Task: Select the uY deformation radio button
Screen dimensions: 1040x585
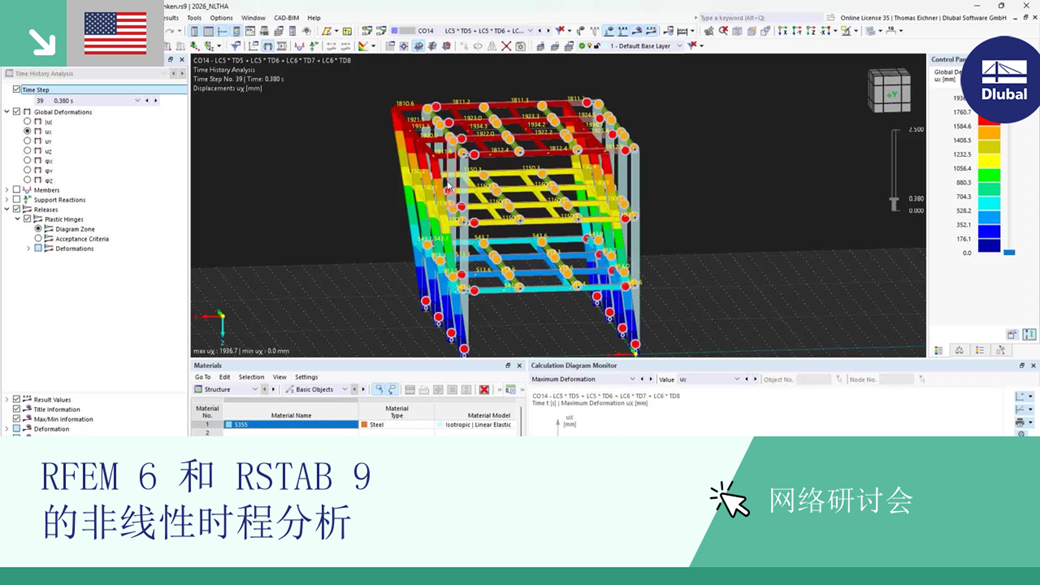Action: tap(27, 141)
